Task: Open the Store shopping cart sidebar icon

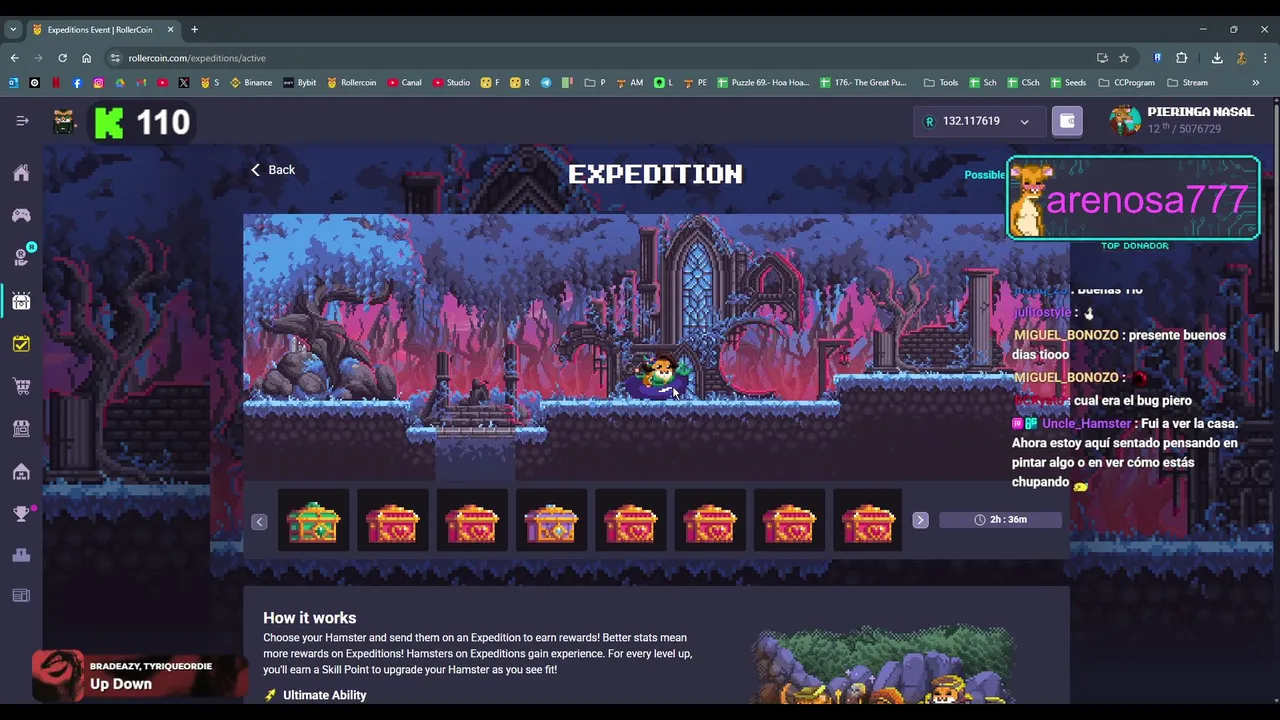Action: coord(21,386)
